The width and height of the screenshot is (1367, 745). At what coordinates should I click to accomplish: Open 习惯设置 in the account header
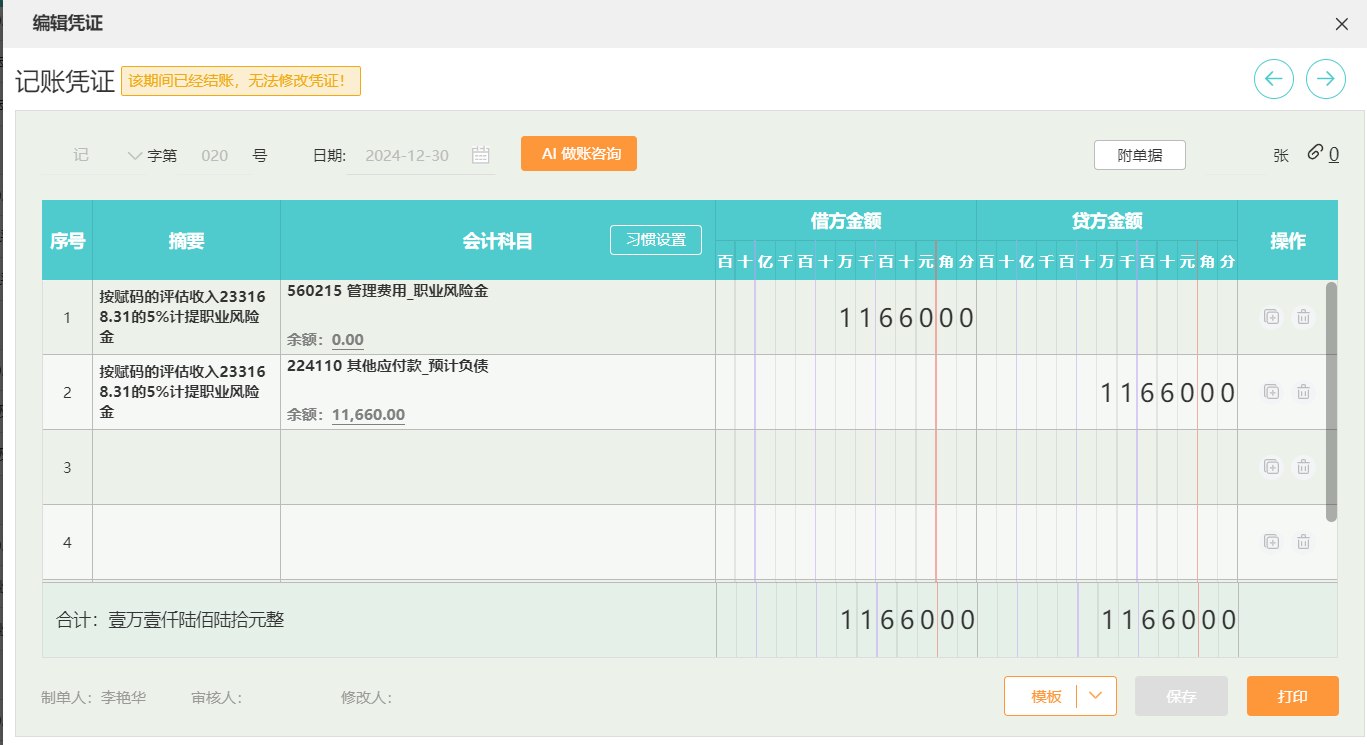(656, 240)
